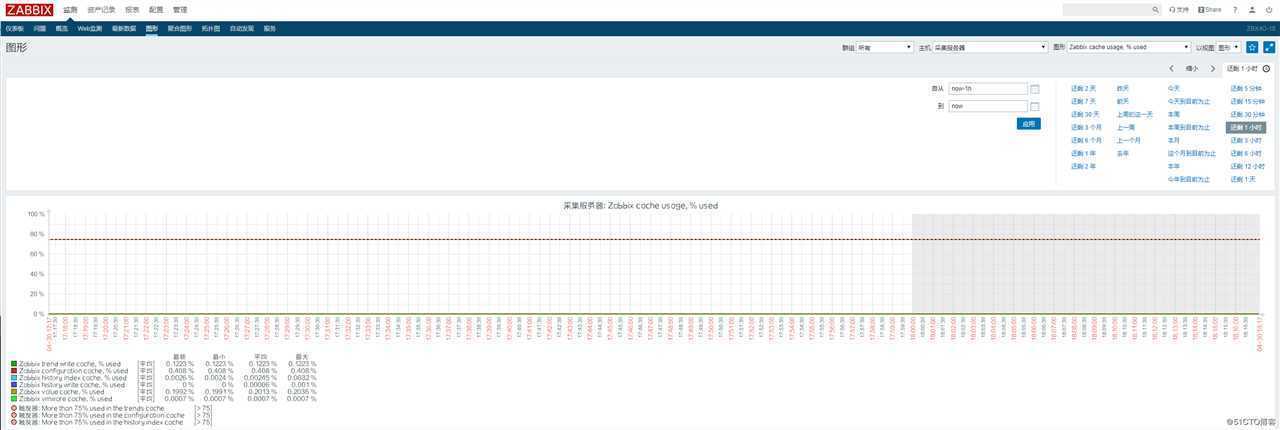Open the 配置 top menu
1280x430 pixels.
tap(156, 9)
